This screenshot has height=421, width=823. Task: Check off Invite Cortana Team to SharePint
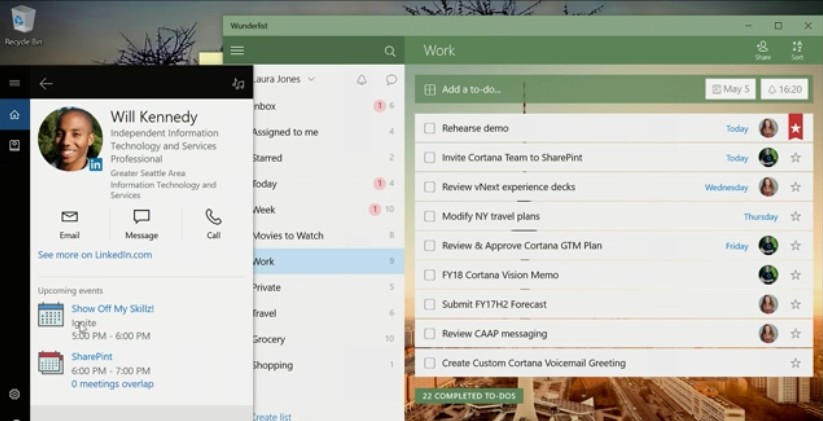(x=429, y=157)
